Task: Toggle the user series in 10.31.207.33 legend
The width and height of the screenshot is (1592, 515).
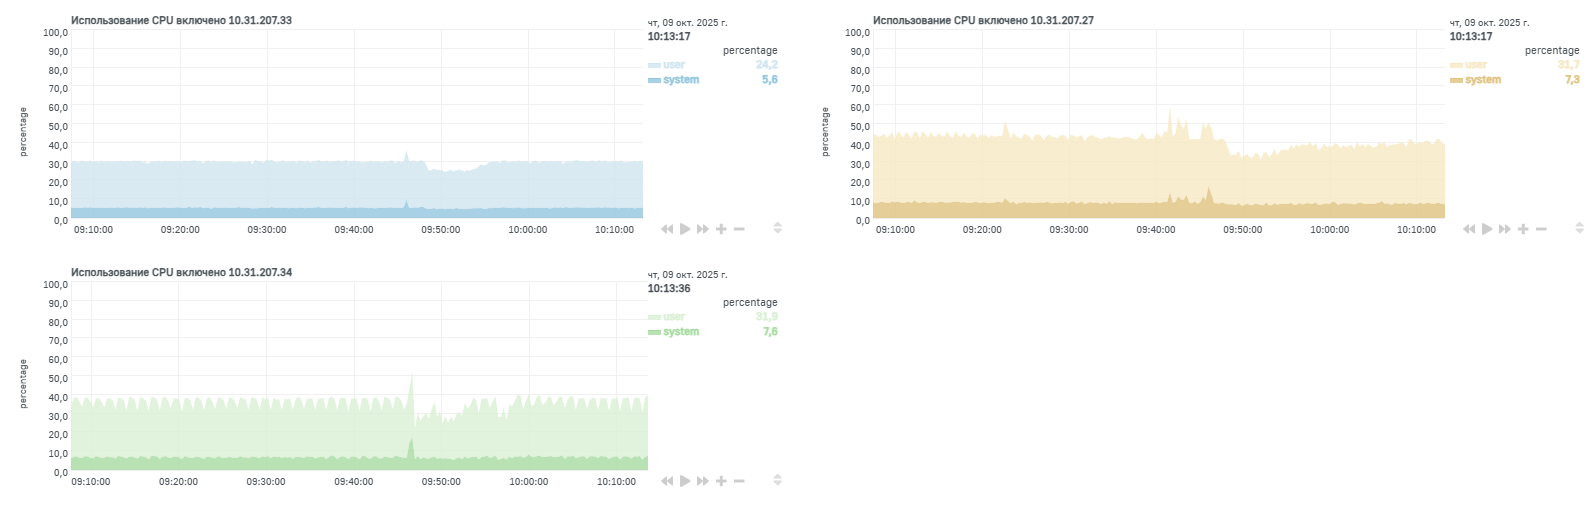Action: 674,65
